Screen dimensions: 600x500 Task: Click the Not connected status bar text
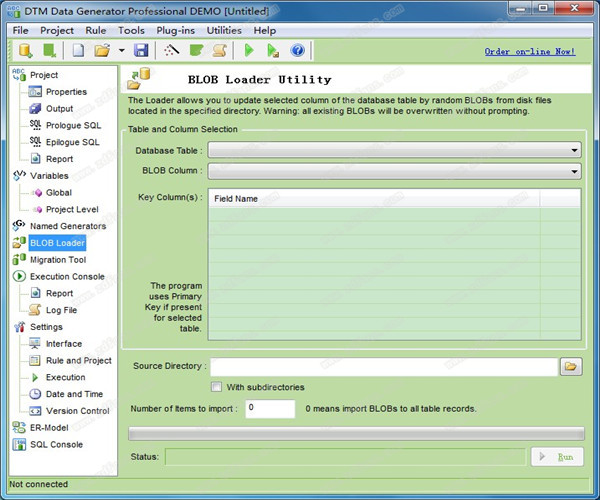point(38,484)
